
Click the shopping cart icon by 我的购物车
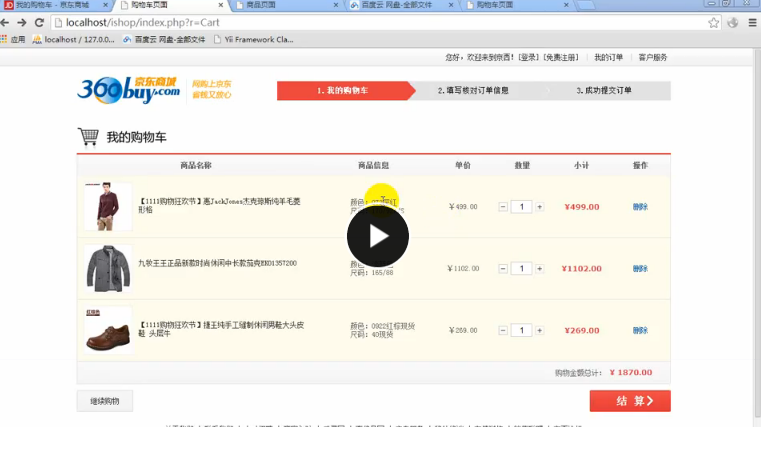[88, 136]
